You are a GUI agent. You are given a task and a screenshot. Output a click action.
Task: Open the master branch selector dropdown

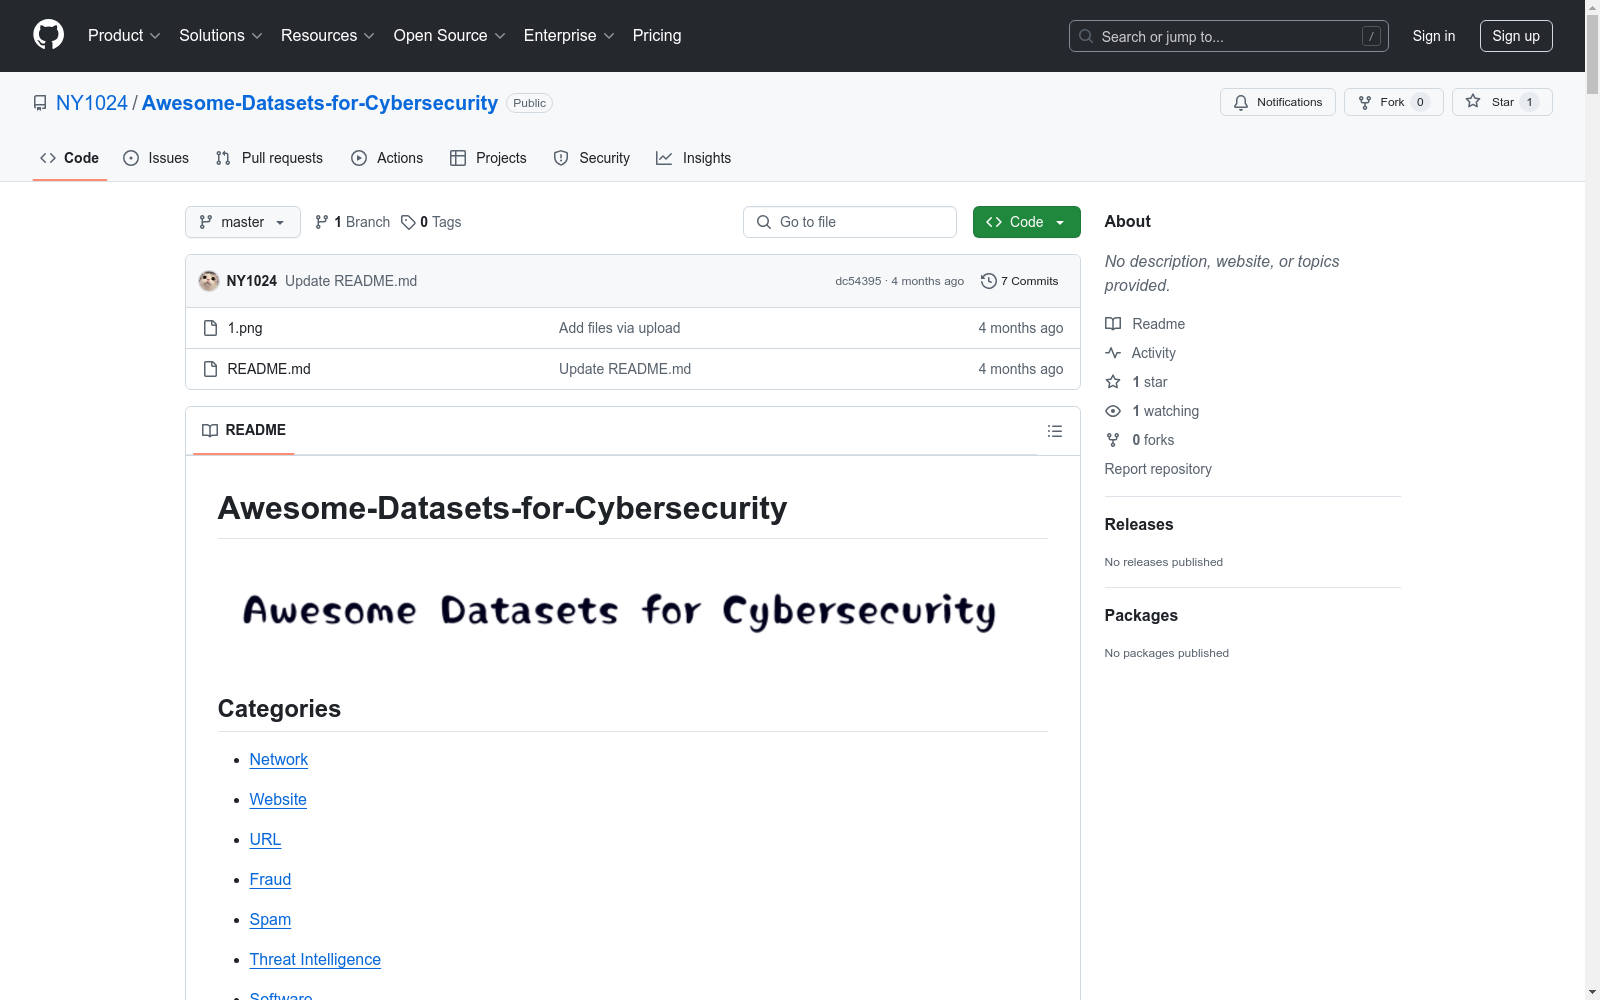coord(243,222)
